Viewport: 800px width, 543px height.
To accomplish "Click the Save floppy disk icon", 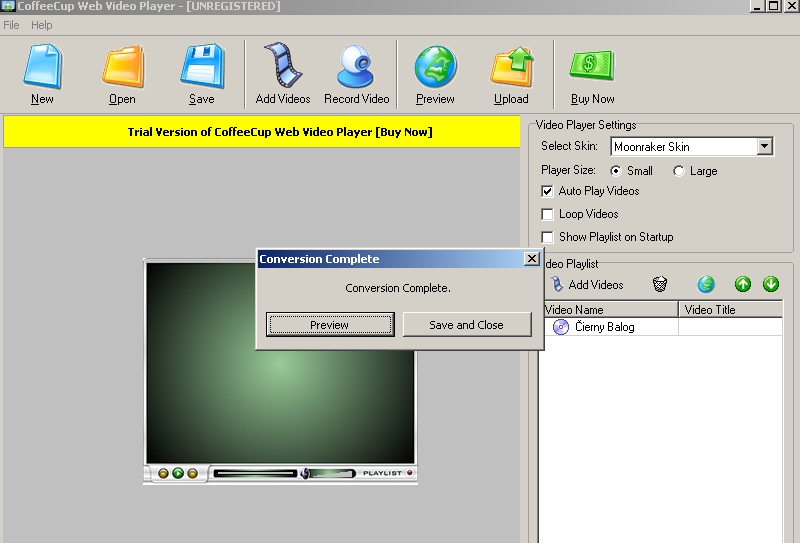I will coord(202,66).
